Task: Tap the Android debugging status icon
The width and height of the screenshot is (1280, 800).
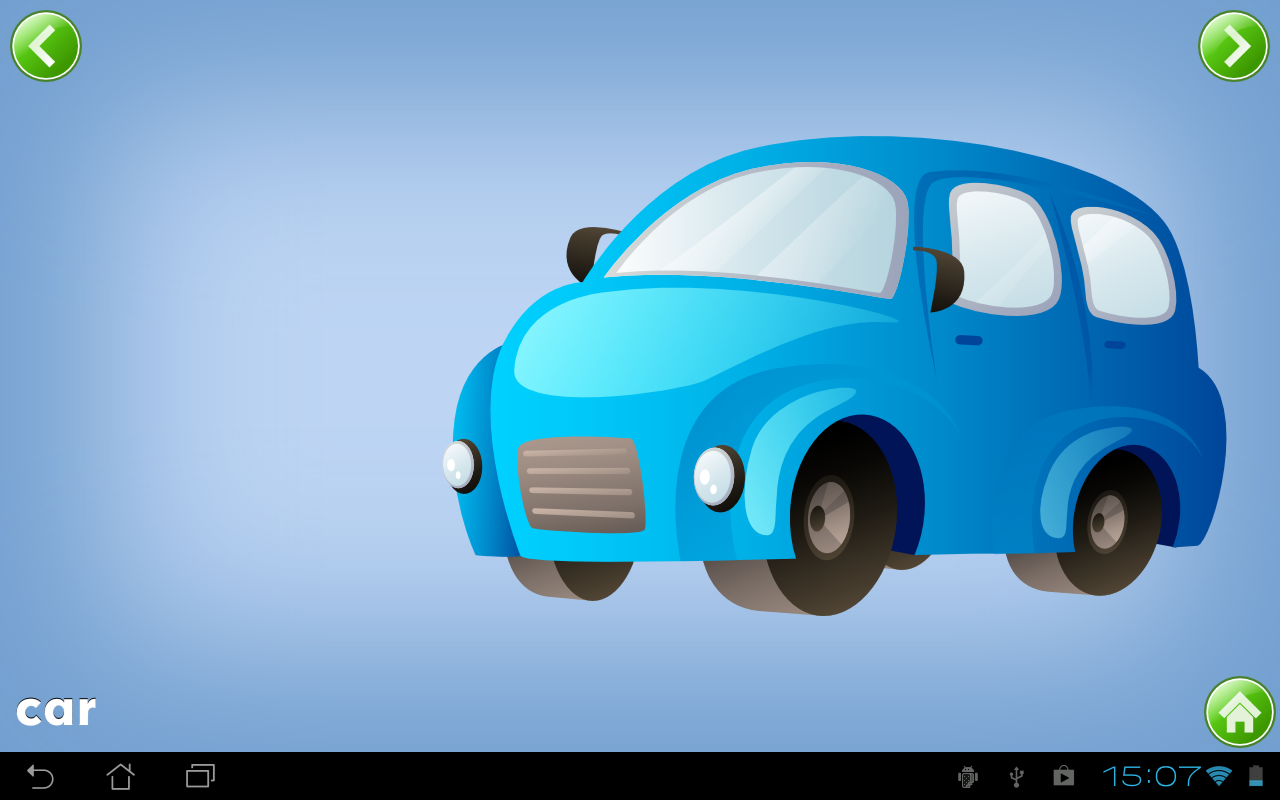Action: [x=967, y=776]
